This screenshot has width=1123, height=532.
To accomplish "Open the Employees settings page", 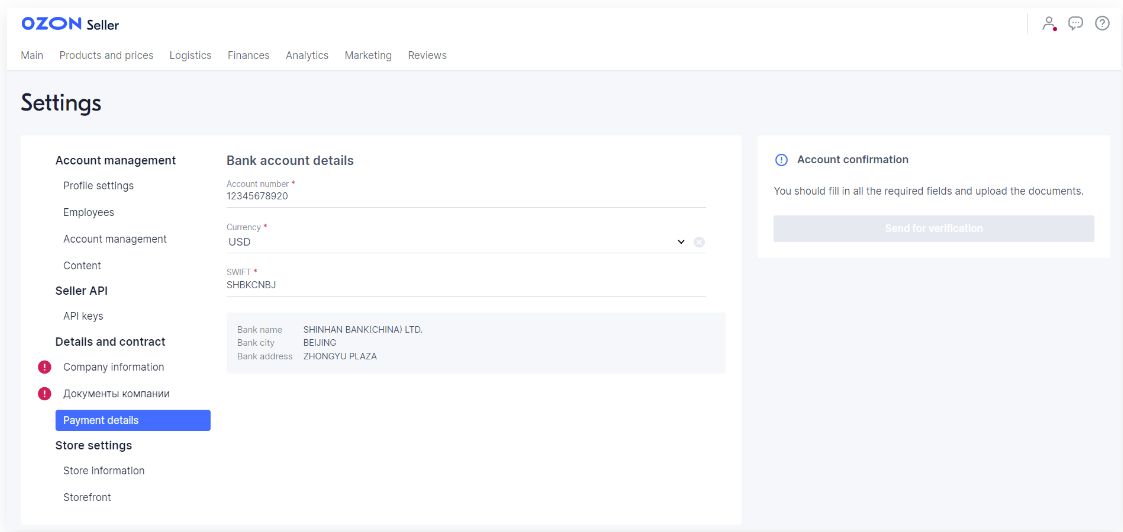I will pos(88,212).
